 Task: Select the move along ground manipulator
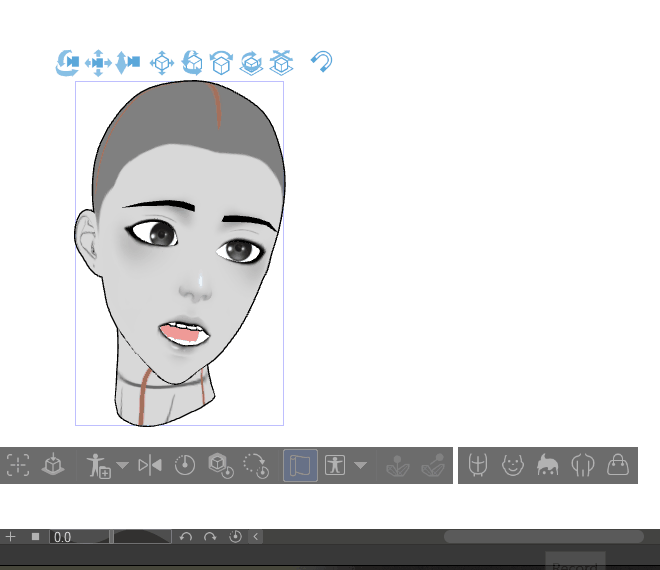pos(281,63)
